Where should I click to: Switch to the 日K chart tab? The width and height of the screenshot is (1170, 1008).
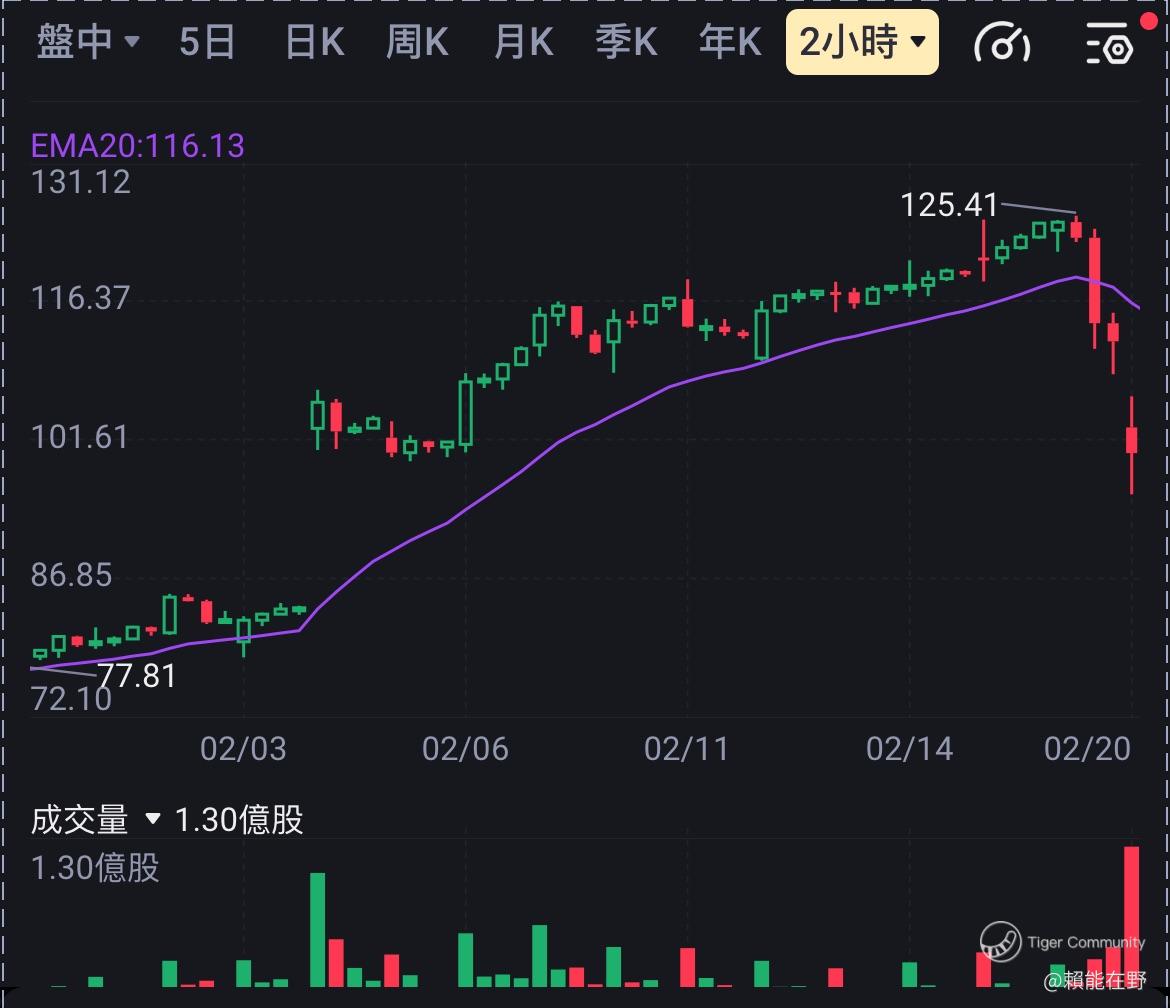[315, 41]
